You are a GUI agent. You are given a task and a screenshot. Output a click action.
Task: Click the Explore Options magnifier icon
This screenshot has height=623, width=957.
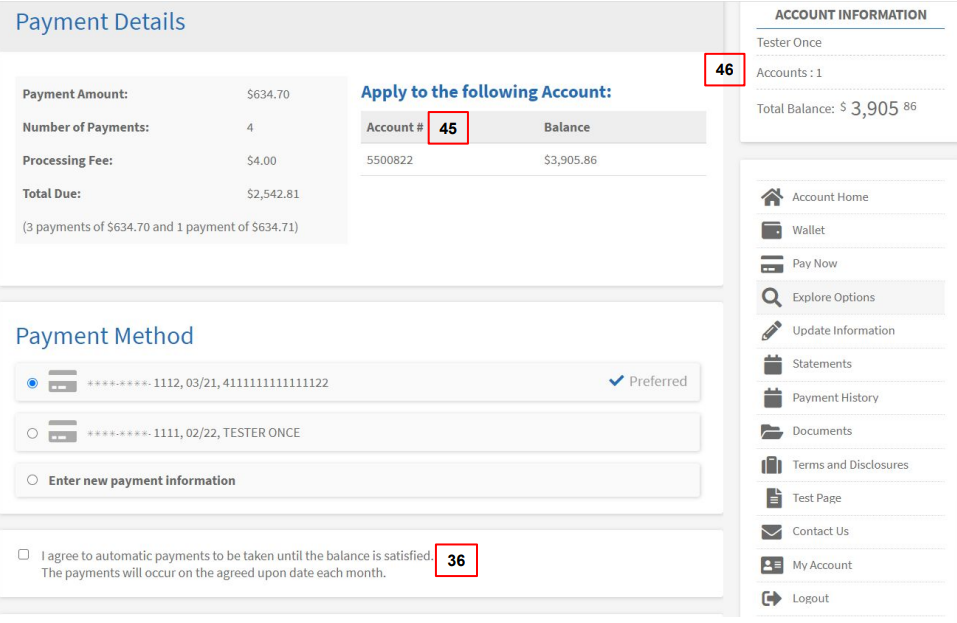point(771,297)
